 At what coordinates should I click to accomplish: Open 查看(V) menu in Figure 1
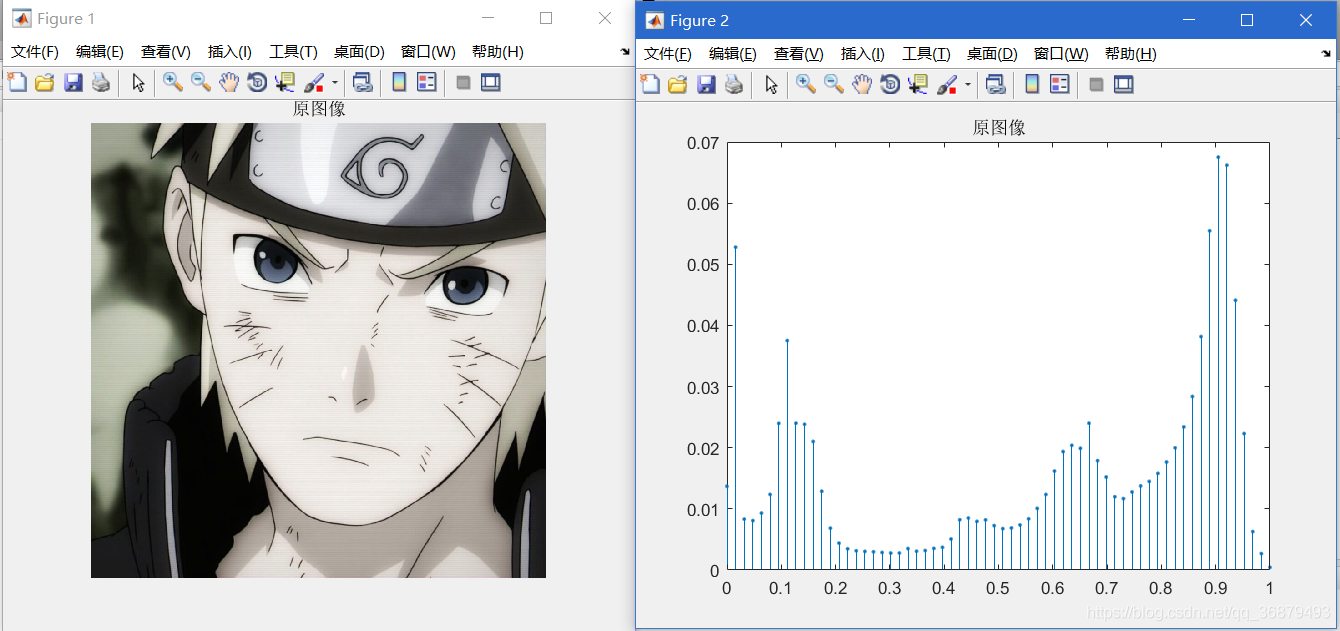[166, 52]
